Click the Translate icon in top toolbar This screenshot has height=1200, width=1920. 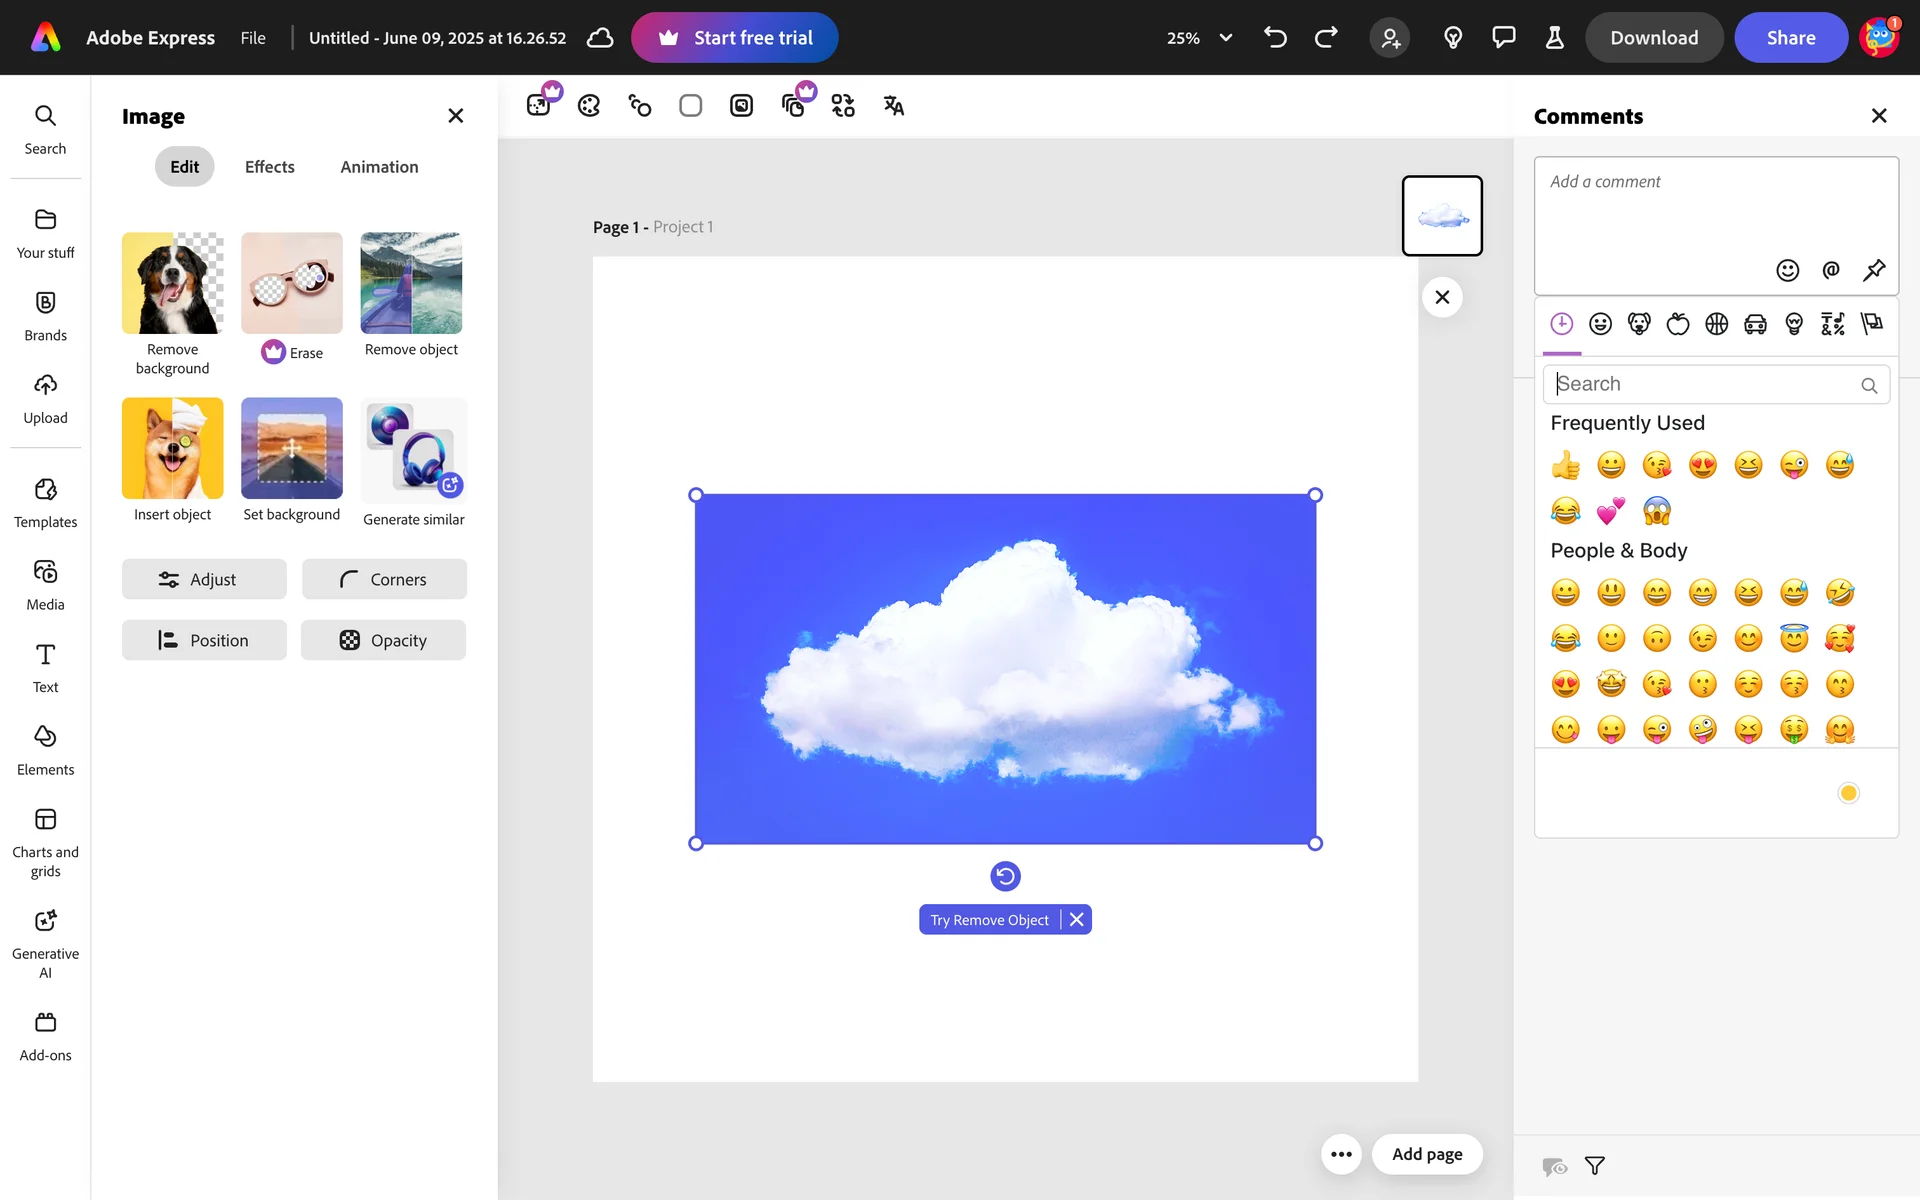[893, 106]
